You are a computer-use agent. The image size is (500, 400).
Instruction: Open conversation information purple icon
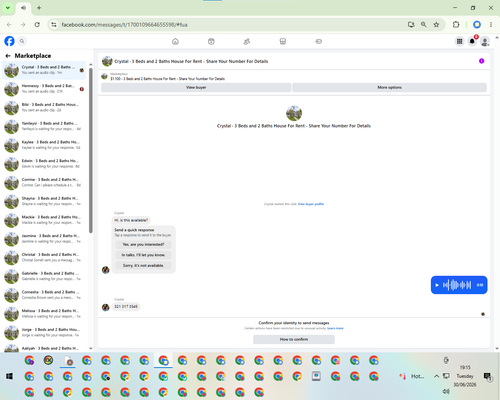click(x=481, y=61)
